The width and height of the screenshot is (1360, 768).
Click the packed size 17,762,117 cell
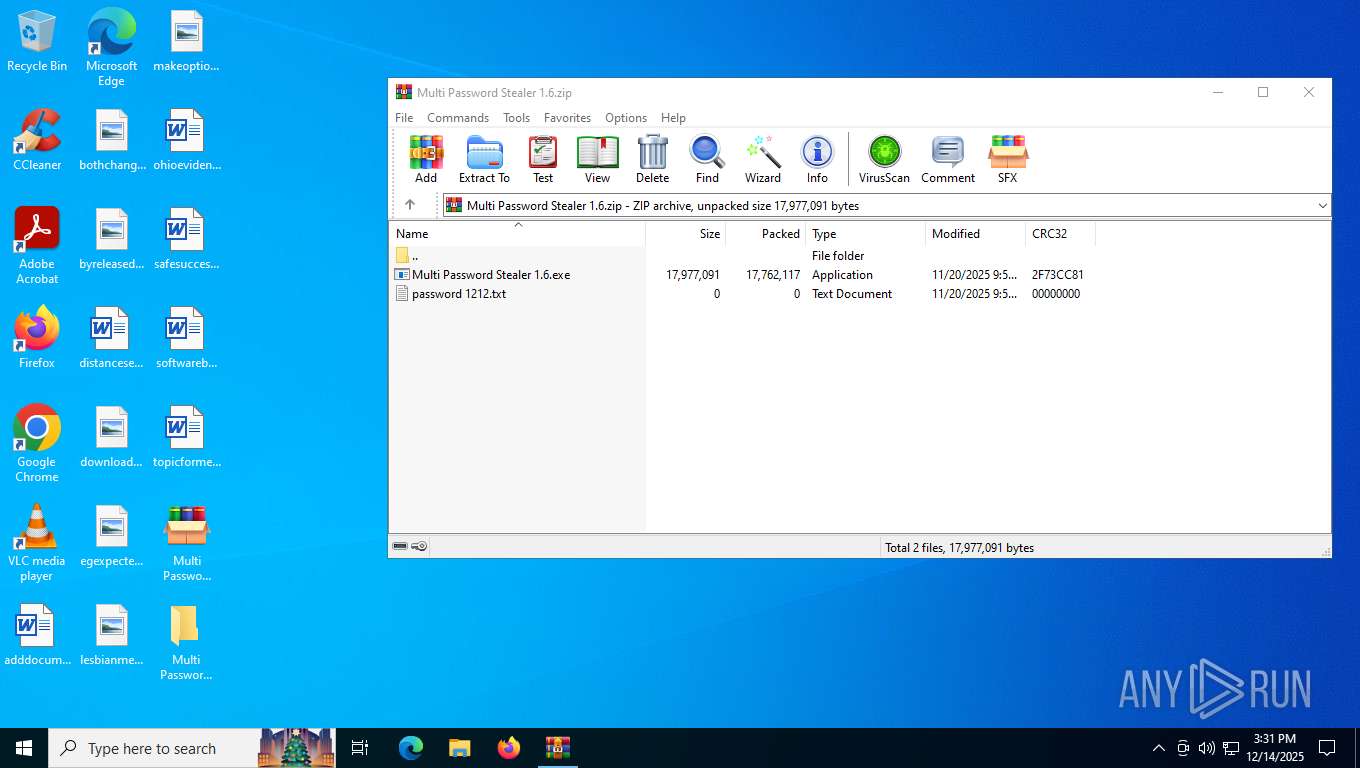point(773,275)
